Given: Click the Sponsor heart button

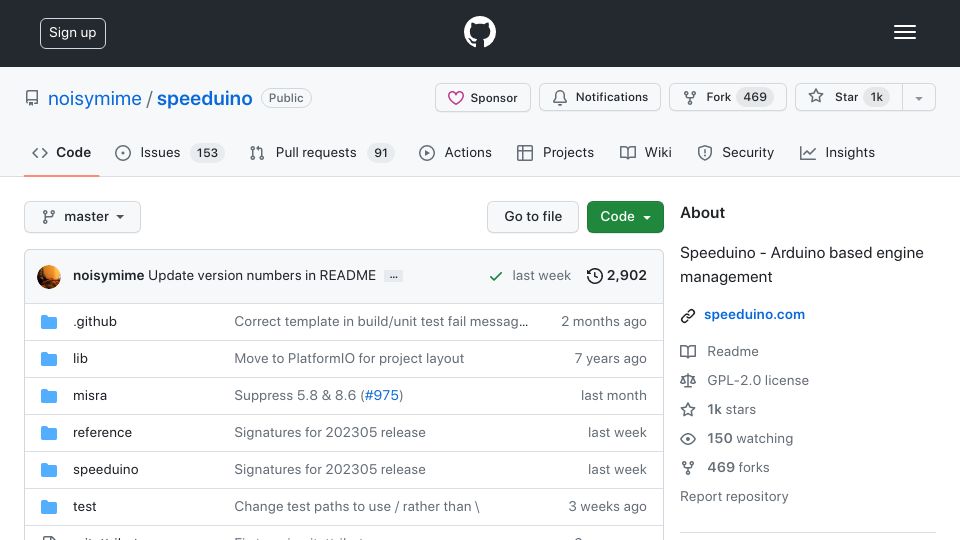Looking at the screenshot, I should click(x=482, y=97).
